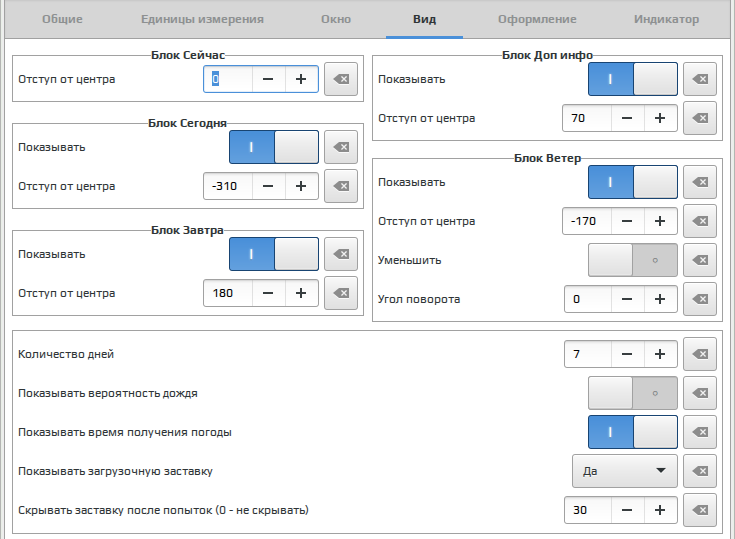Reset Блок Ветер Отступ от центра value
This screenshot has width=735, height=539.
[x=700, y=221]
